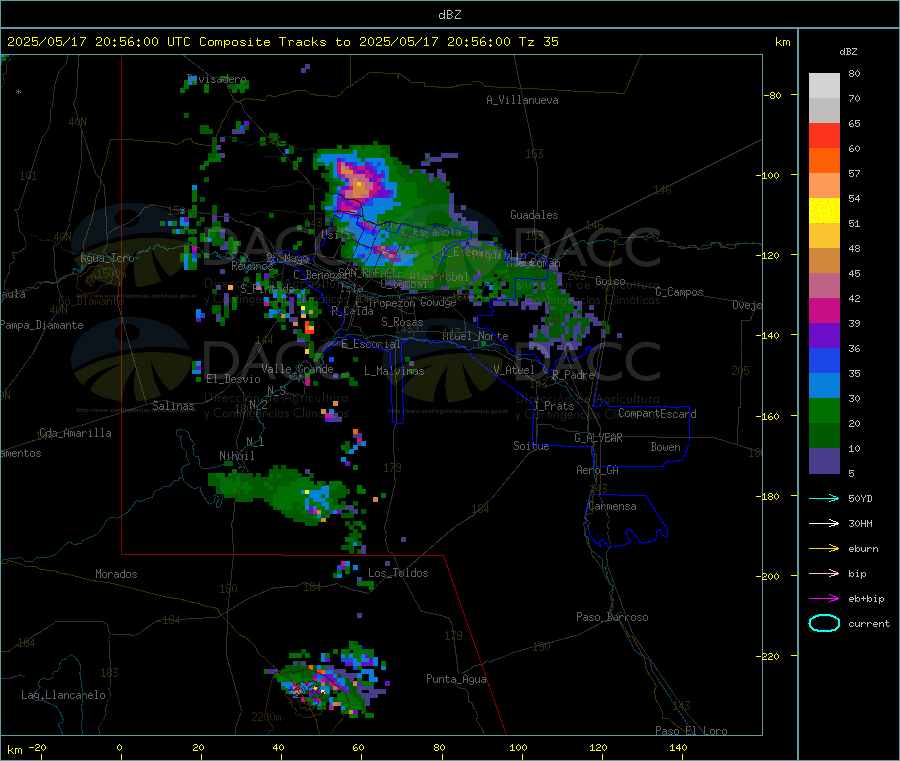The height and width of the screenshot is (761, 900).
Task: Click the -100 km vertical axis label
Action: [770, 175]
